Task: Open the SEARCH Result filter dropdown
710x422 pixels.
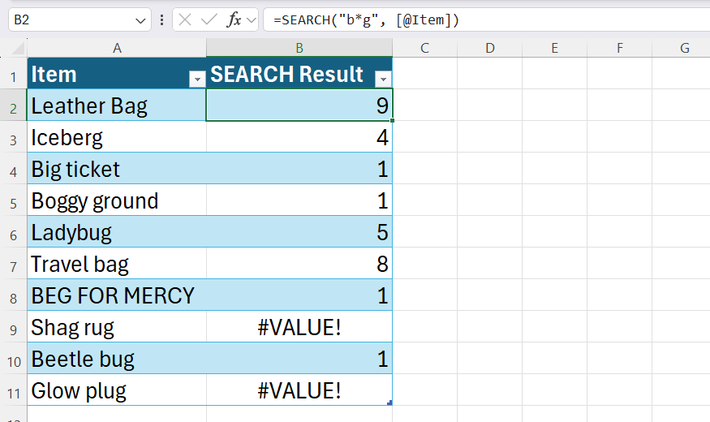Action: click(383, 79)
